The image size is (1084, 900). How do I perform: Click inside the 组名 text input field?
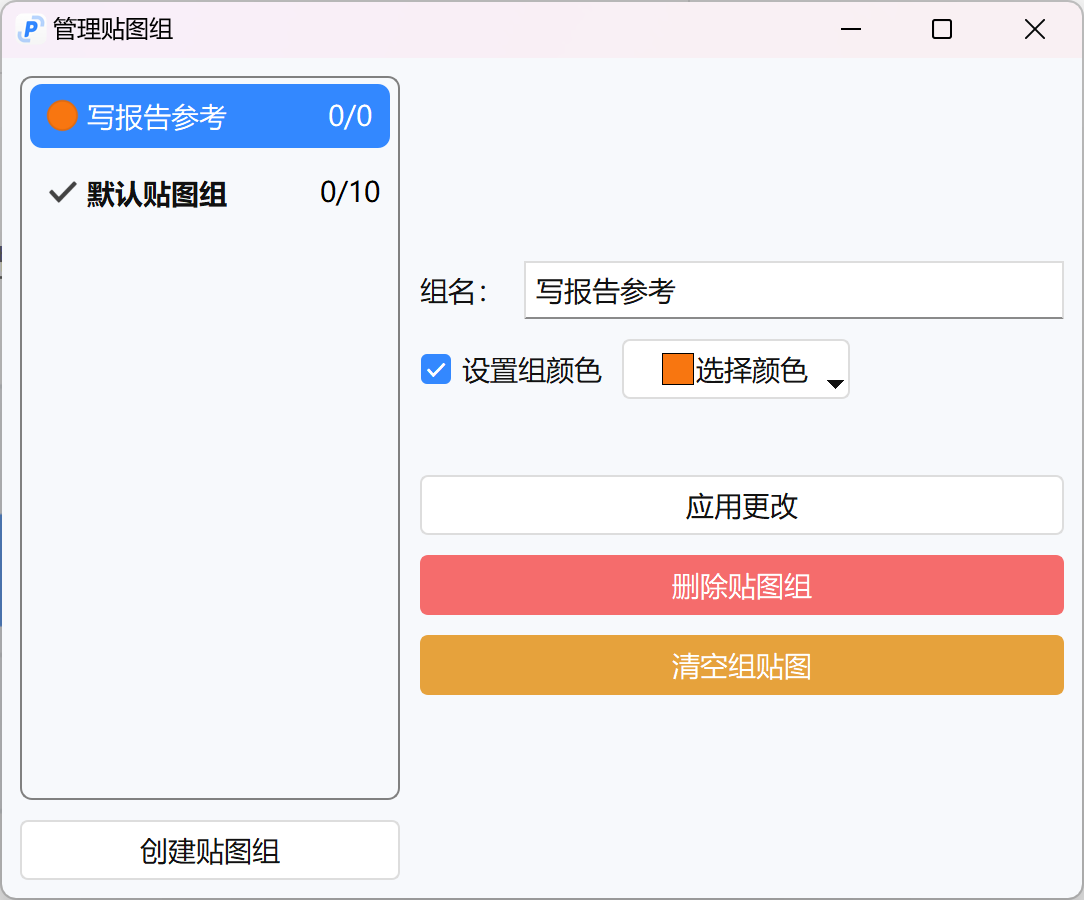(793, 290)
